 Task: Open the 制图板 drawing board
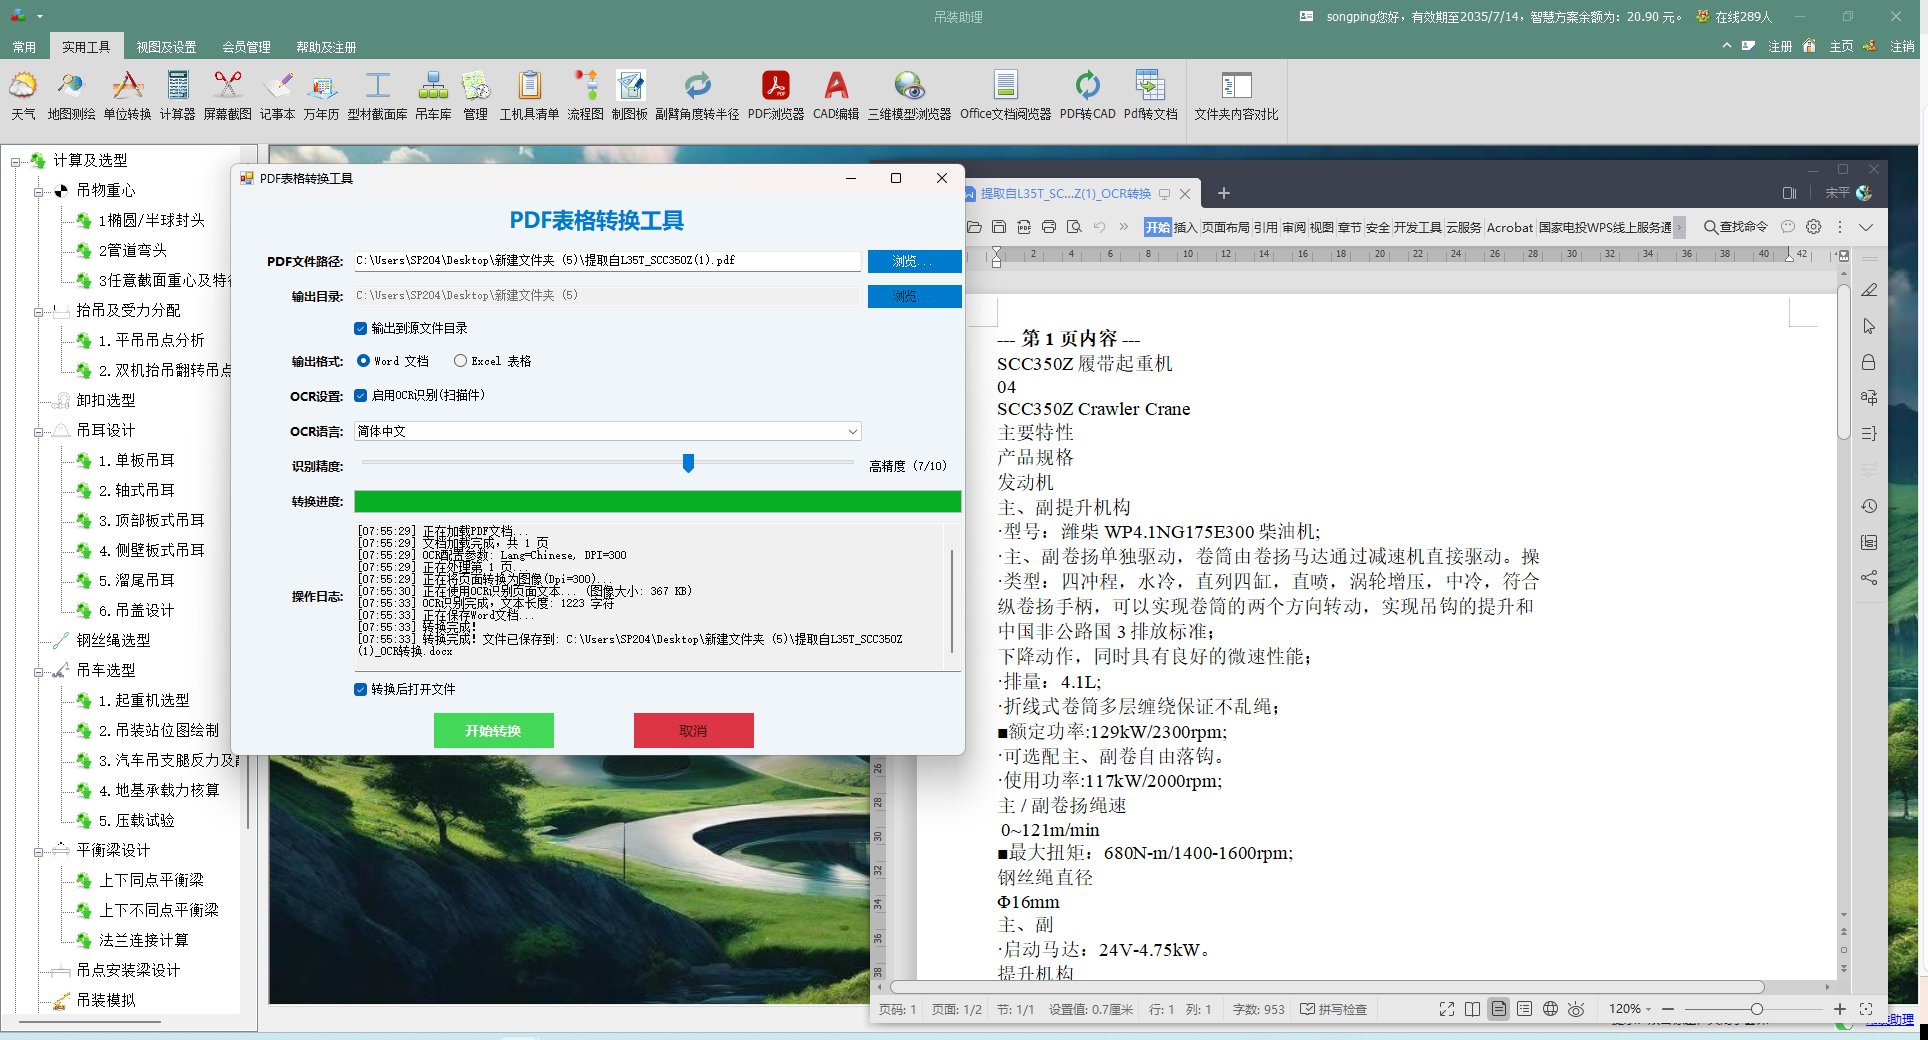tap(629, 96)
